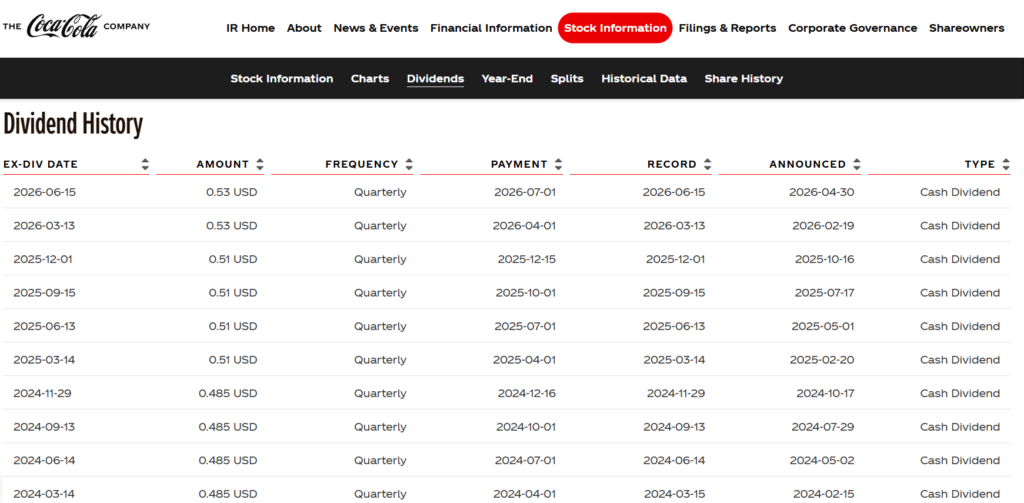
Task: Select ex-div date 2026-06-15
Action: click(44, 192)
